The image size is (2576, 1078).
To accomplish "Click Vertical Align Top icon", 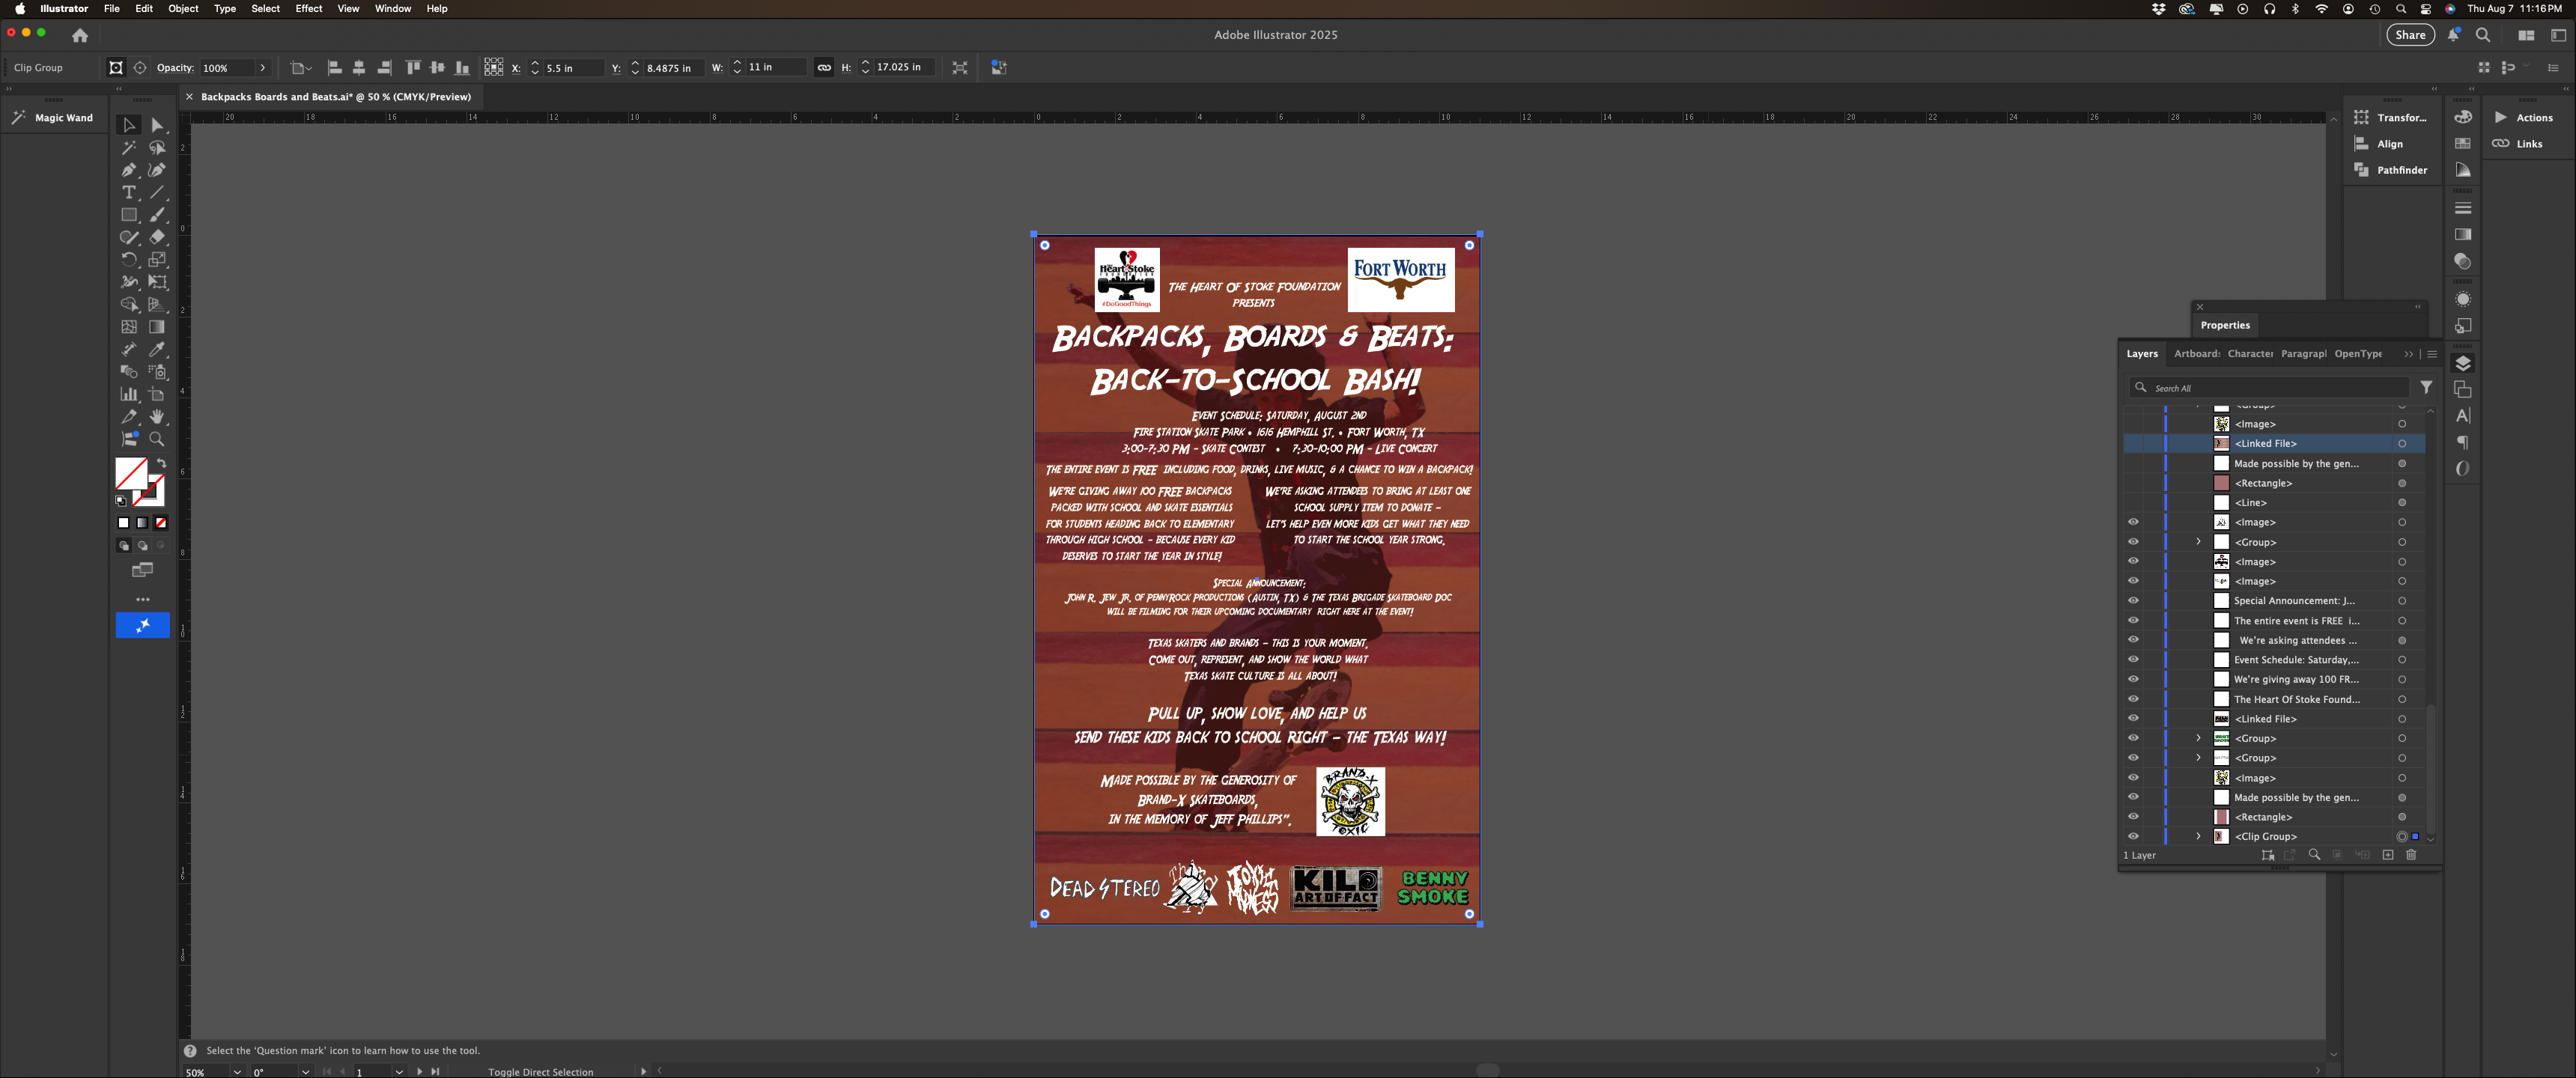I will click(x=413, y=68).
